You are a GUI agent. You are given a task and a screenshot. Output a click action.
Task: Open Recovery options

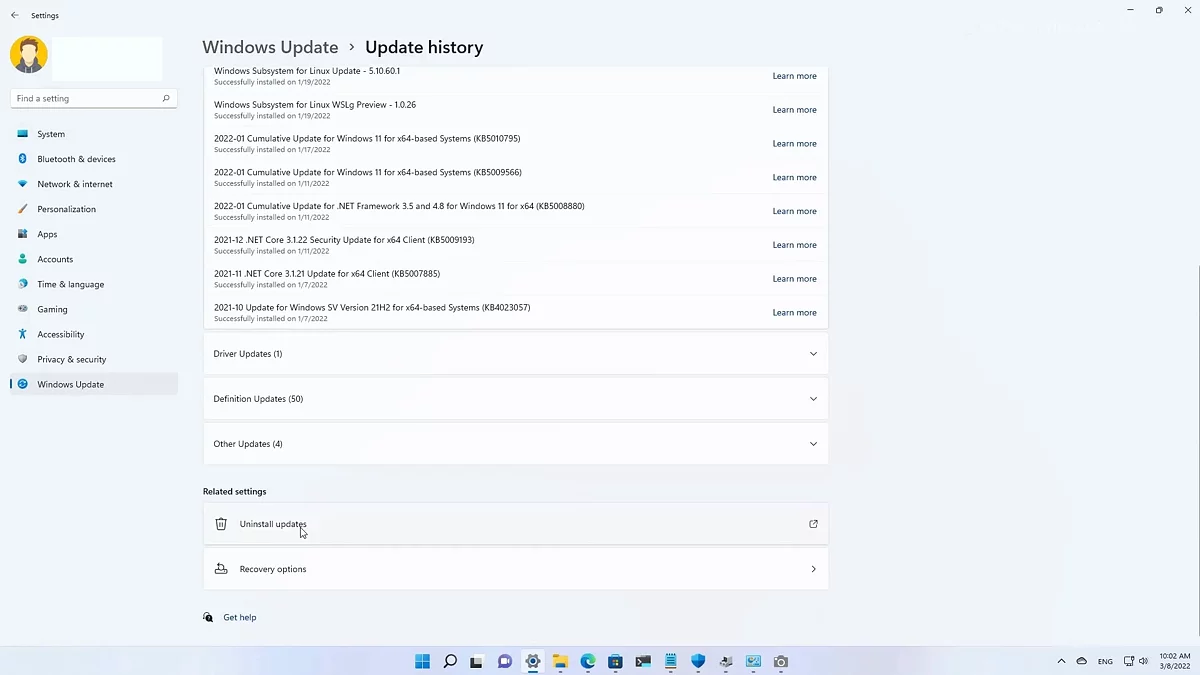pos(516,569)
